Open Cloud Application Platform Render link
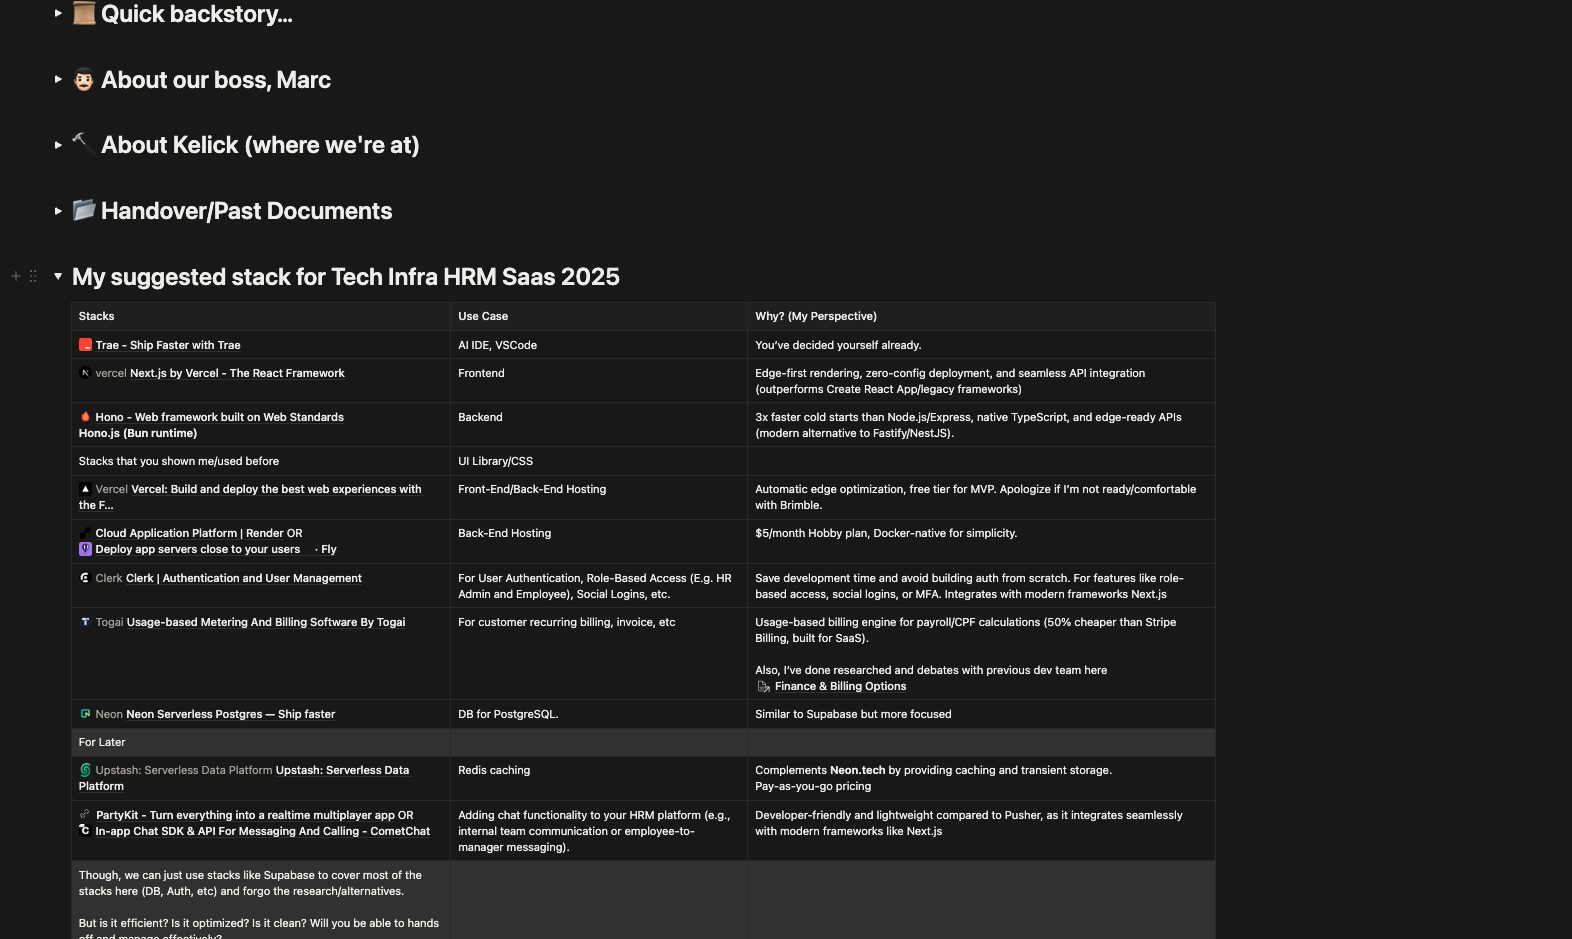The image size is (1572, 939). click(x=190, y=533)
